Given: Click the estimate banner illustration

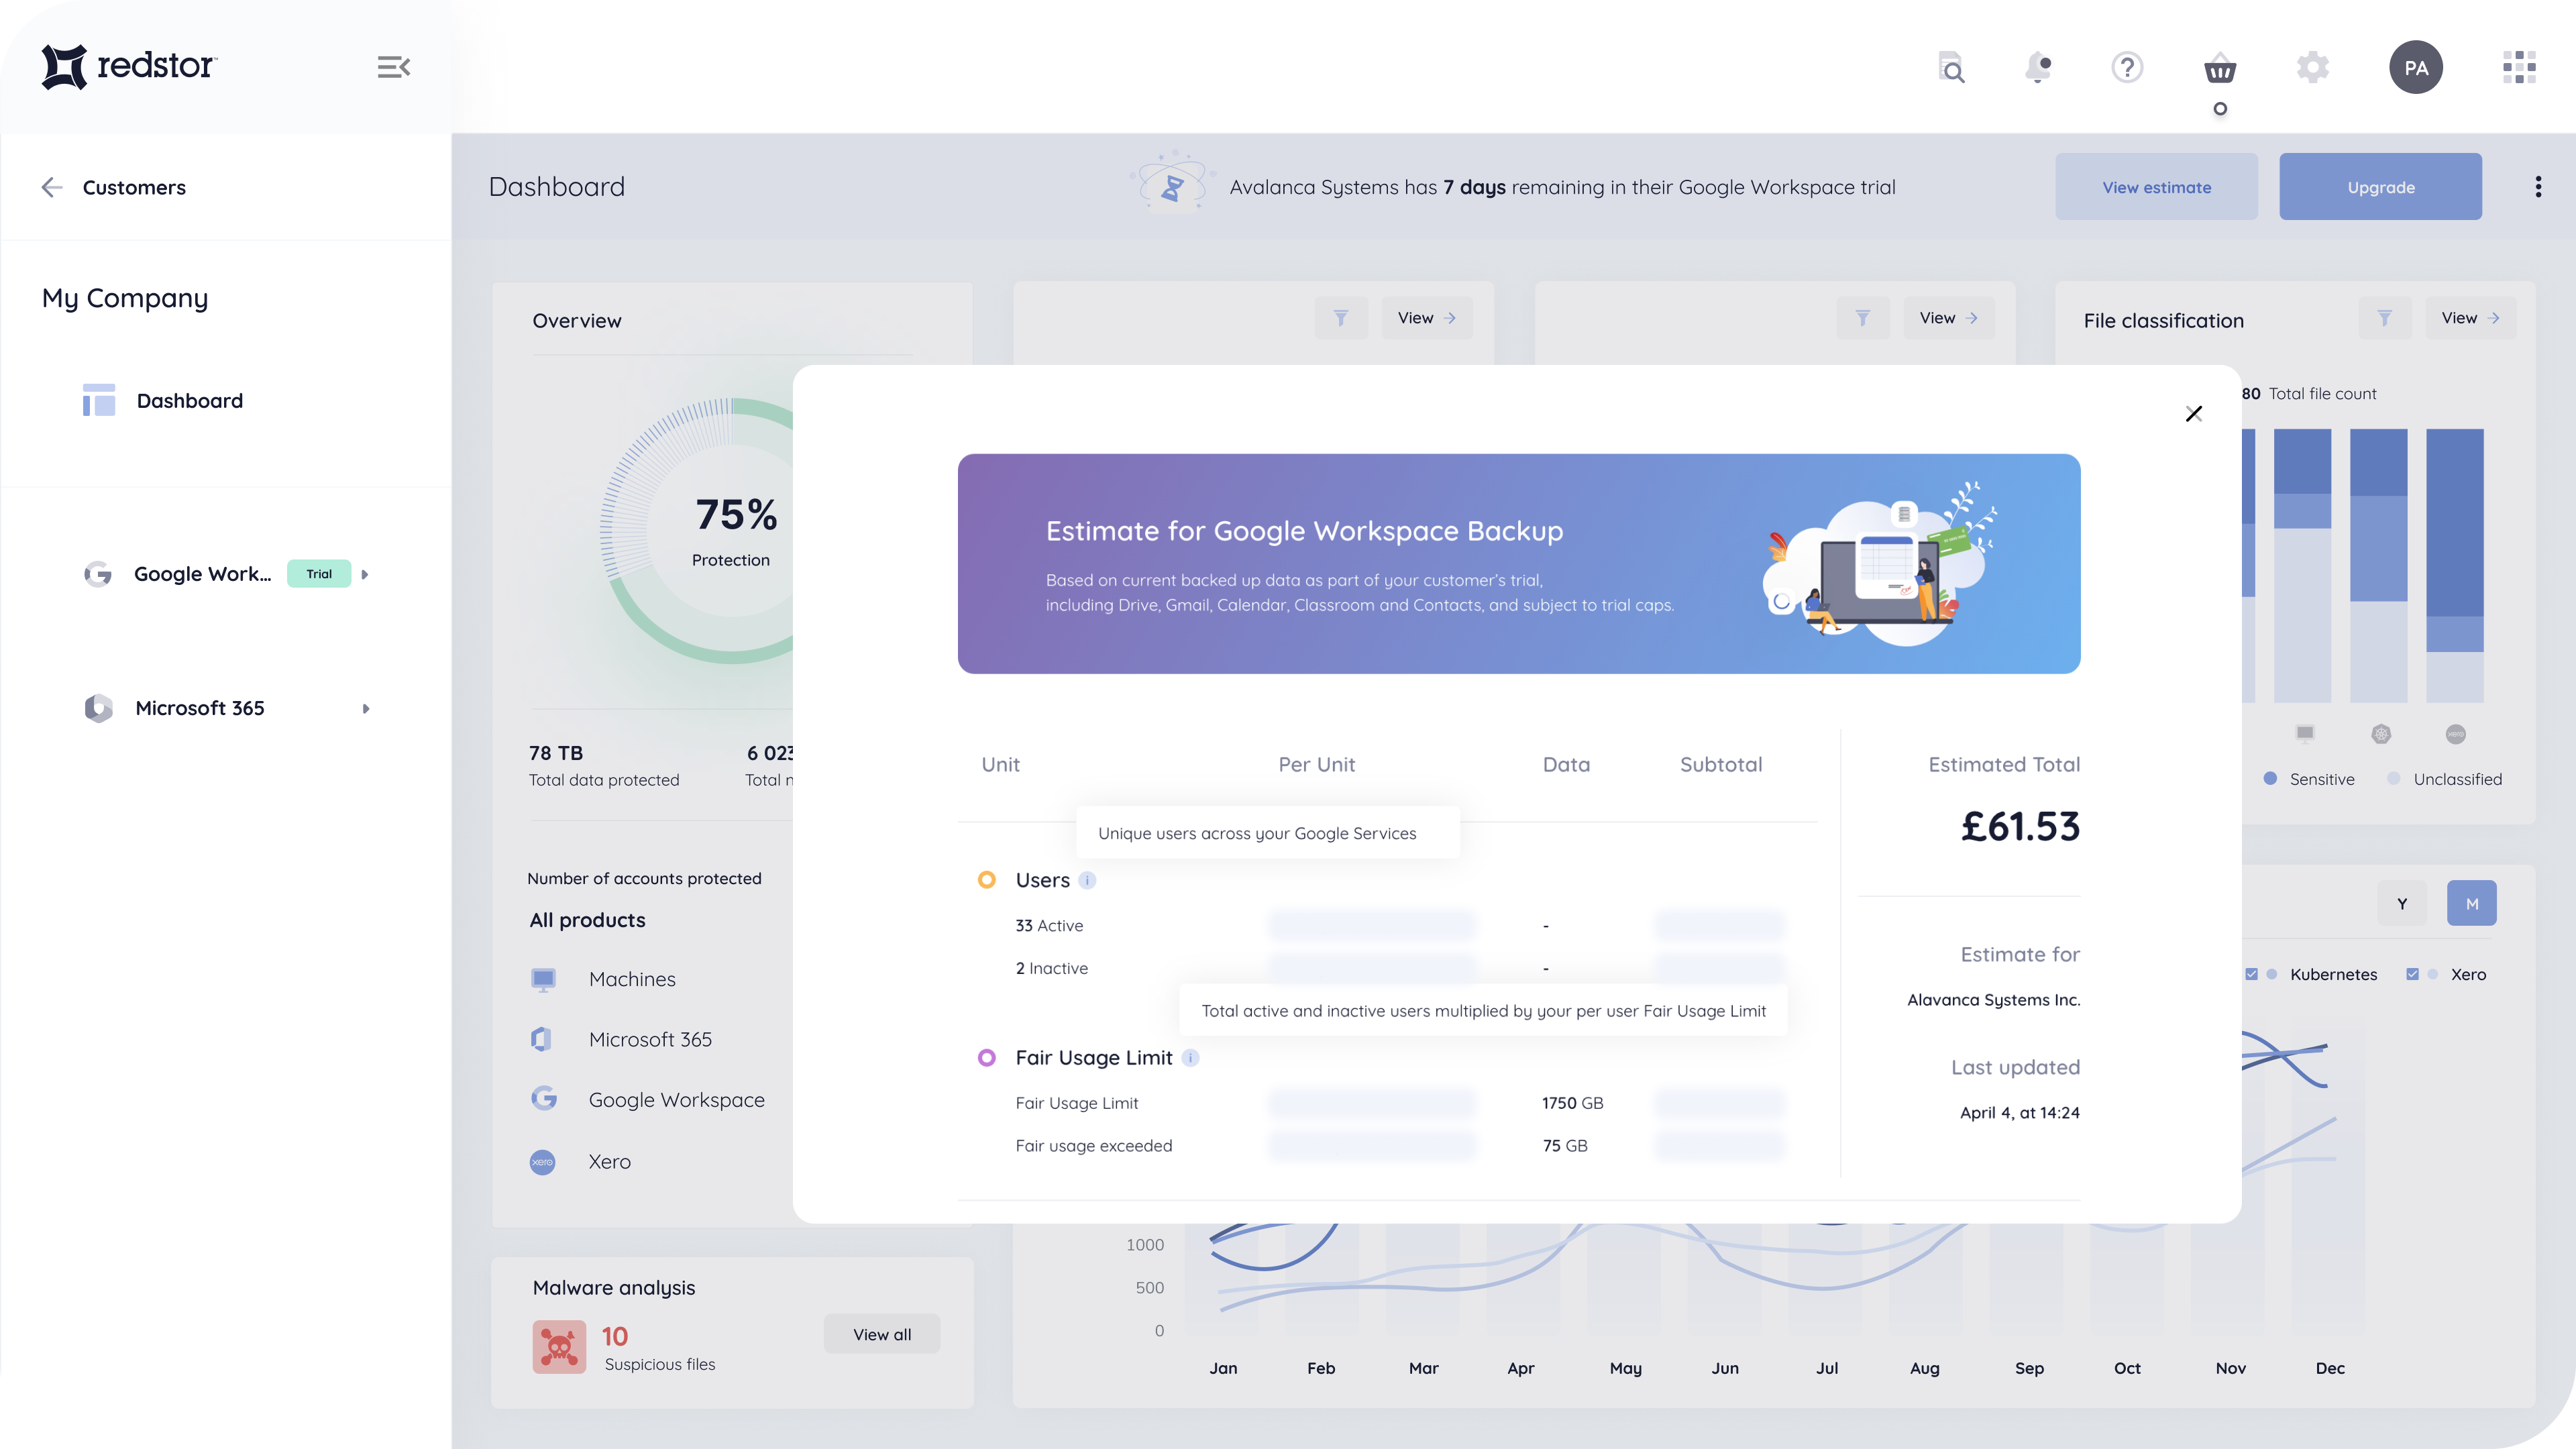Looking at the screenshot, I should click(x=1880, y=563).
